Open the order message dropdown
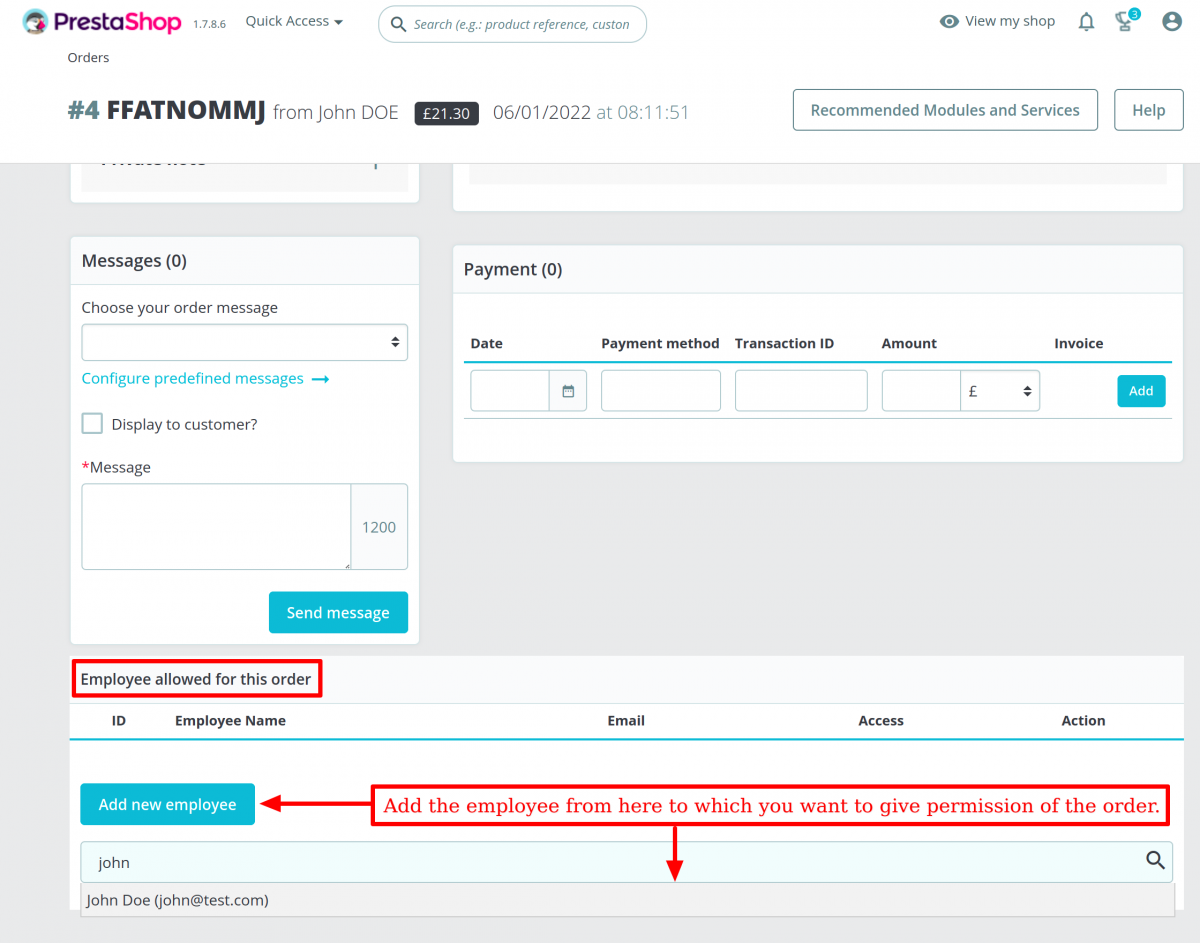 [x=244, y=342]
